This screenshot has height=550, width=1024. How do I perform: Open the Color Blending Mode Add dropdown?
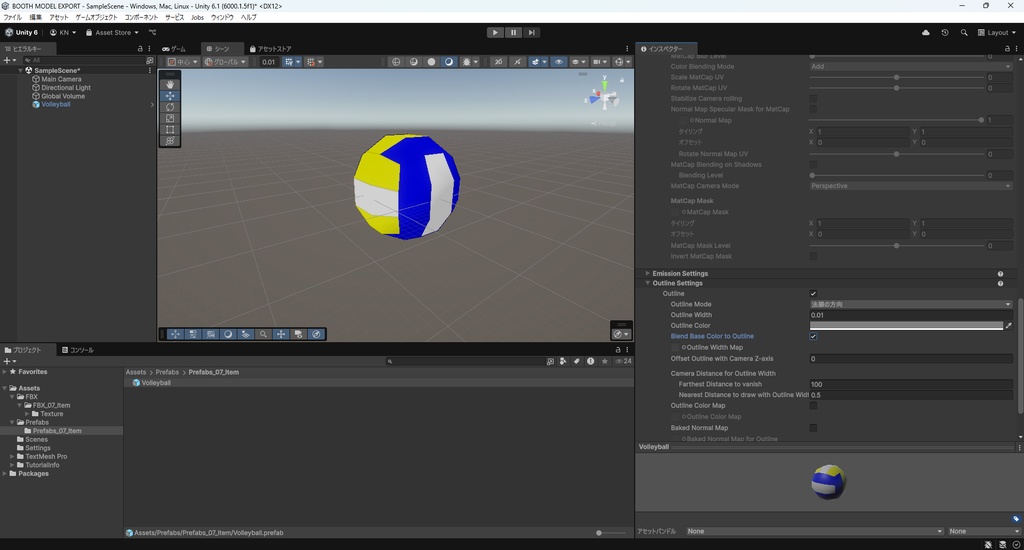911,67
